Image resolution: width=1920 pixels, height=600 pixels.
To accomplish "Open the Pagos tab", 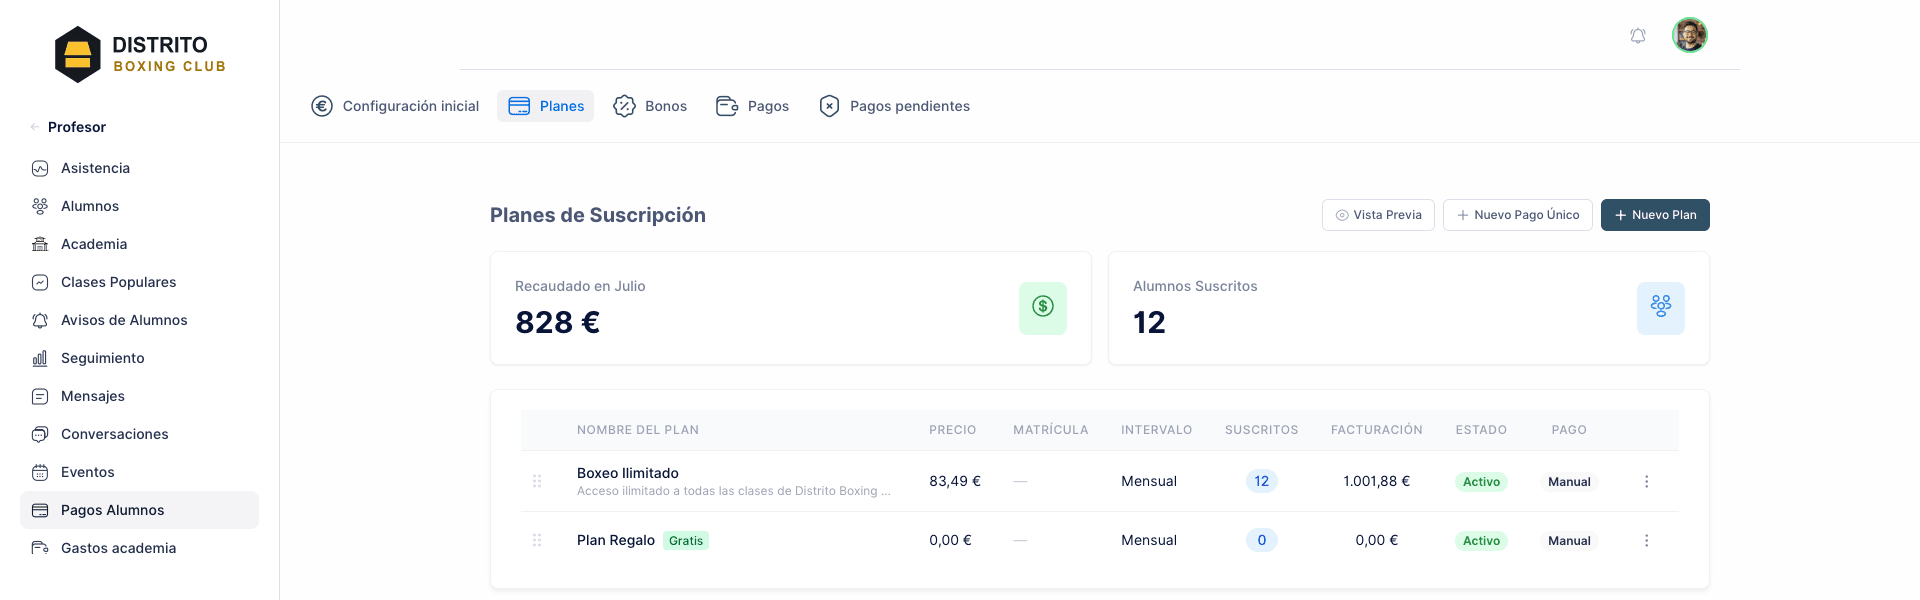I will pos(753,106).
